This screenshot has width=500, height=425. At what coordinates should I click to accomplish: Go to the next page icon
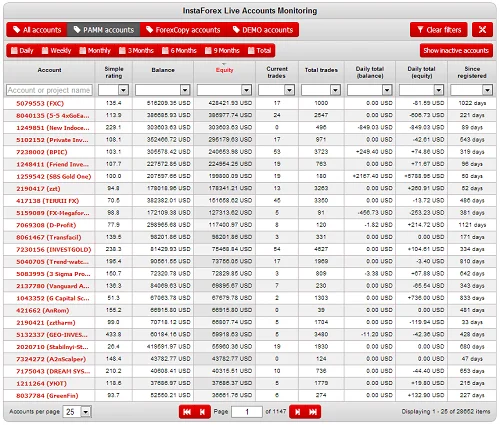(x=297, y=412)
